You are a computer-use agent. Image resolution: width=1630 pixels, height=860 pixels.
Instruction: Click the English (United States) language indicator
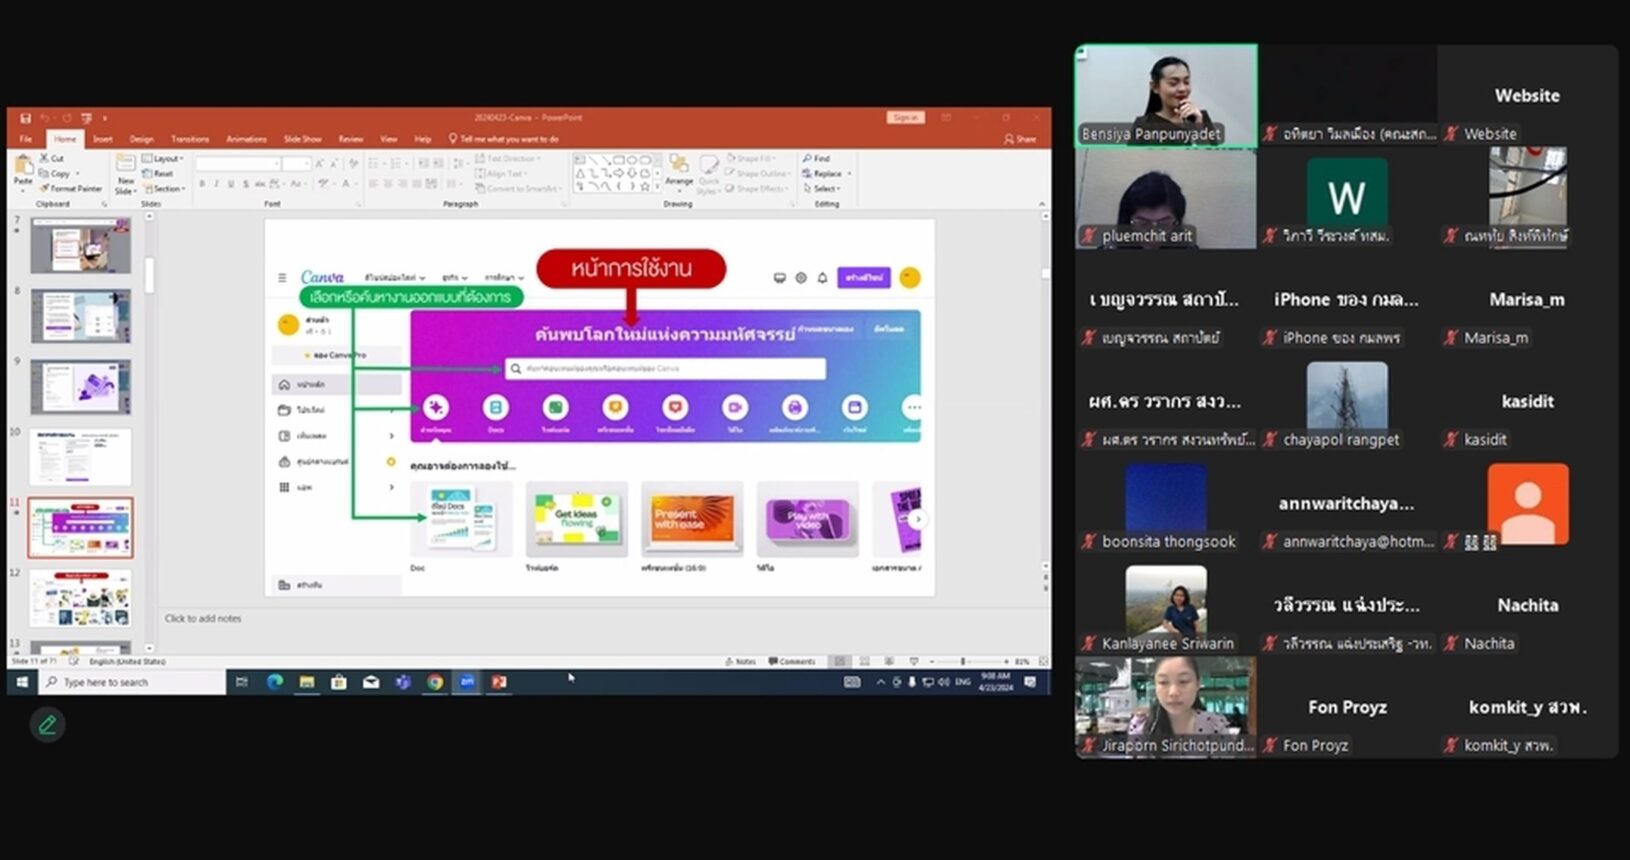coord(127,661)
